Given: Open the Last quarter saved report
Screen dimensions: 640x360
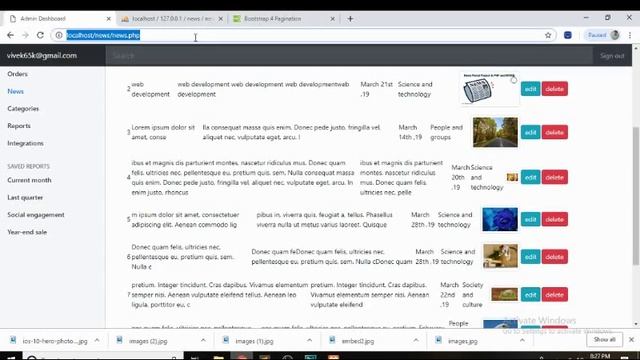Looking at the screenshot, I should pos(25,198).
